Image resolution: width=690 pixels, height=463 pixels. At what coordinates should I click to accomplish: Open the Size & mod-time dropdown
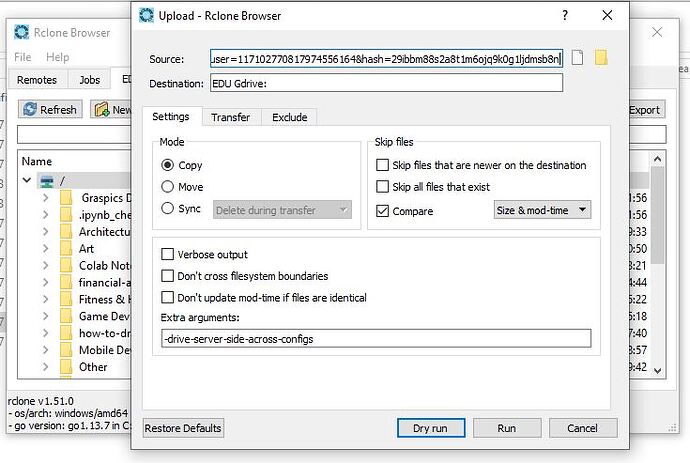coord(542,210)
